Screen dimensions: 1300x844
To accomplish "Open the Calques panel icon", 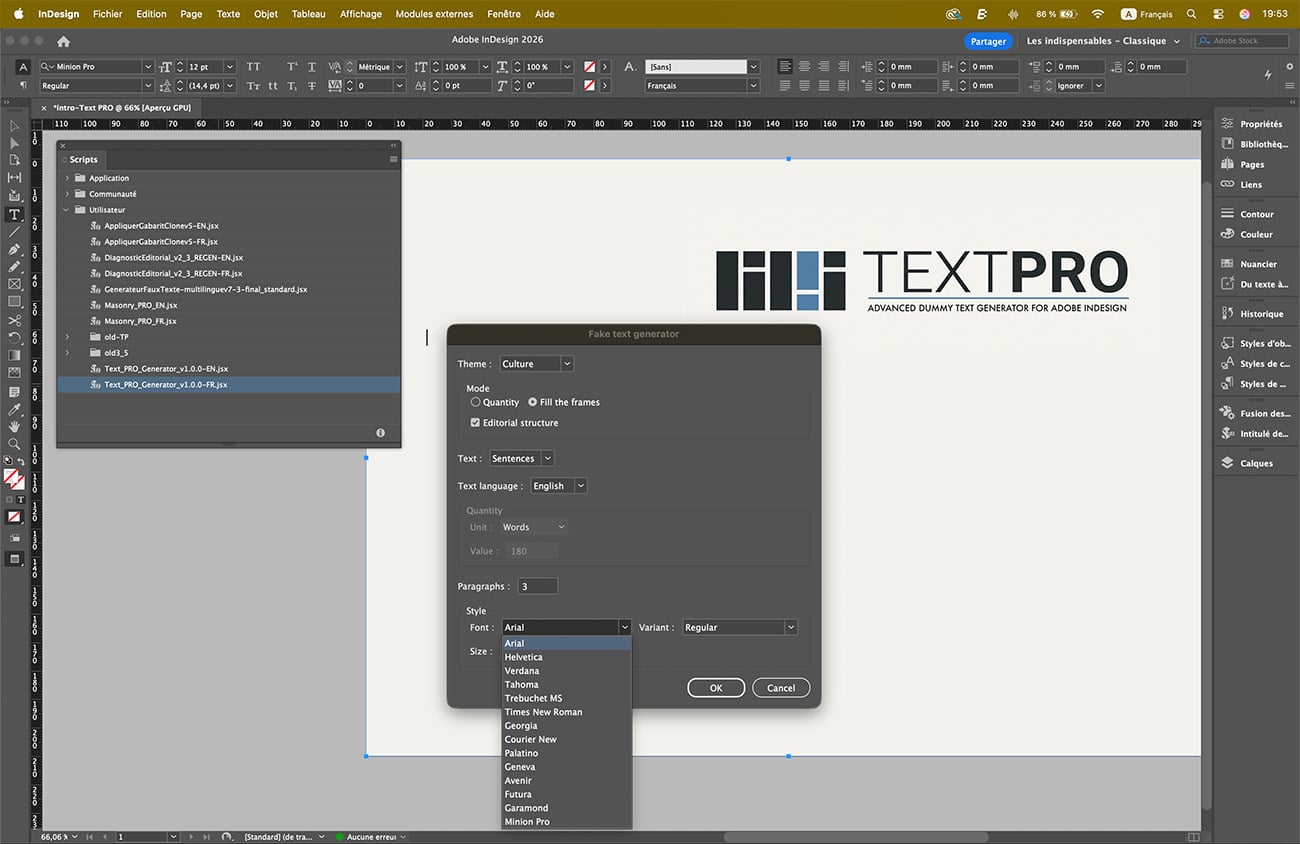I will pyautogui.click(x=1228, y=463).
